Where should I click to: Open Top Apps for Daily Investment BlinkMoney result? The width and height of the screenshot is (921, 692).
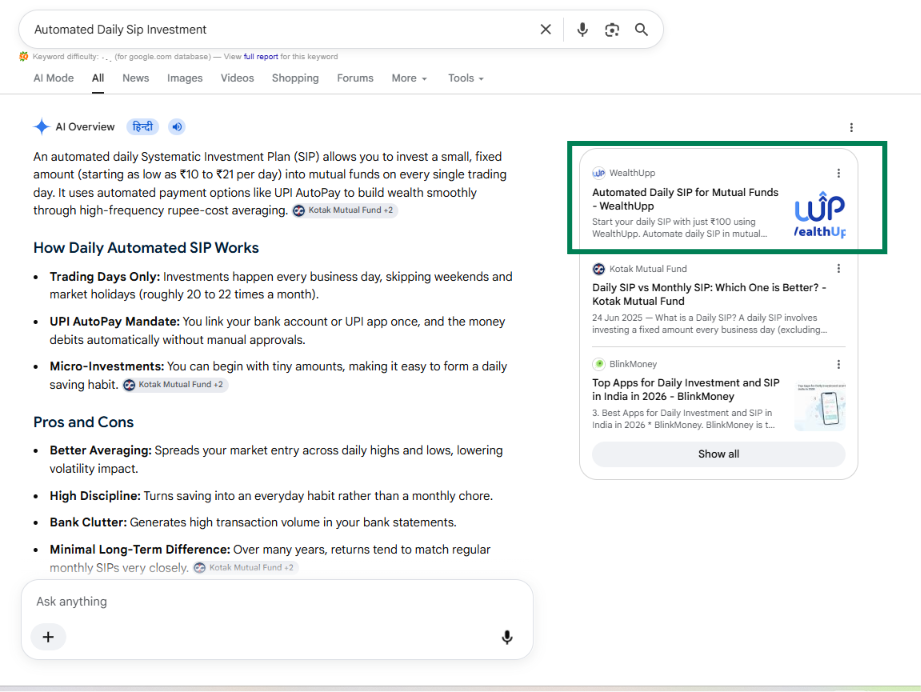685,389
